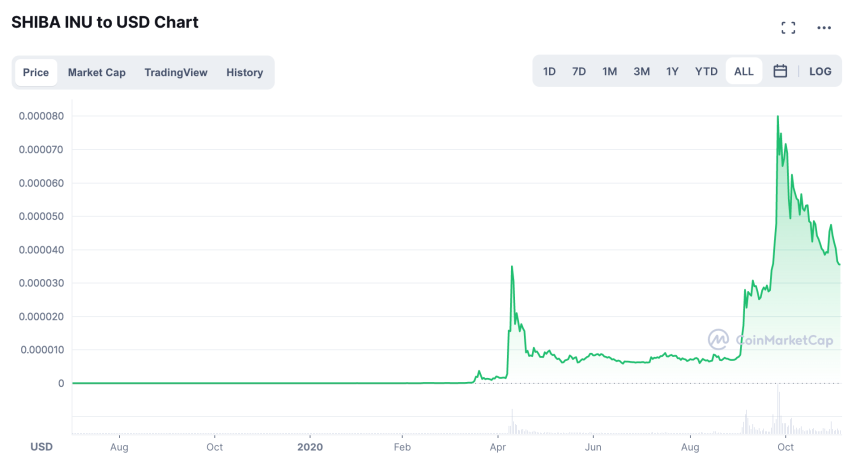Toggle the LOG scale button
Screen dimensions: 860x455
[820, 72]
